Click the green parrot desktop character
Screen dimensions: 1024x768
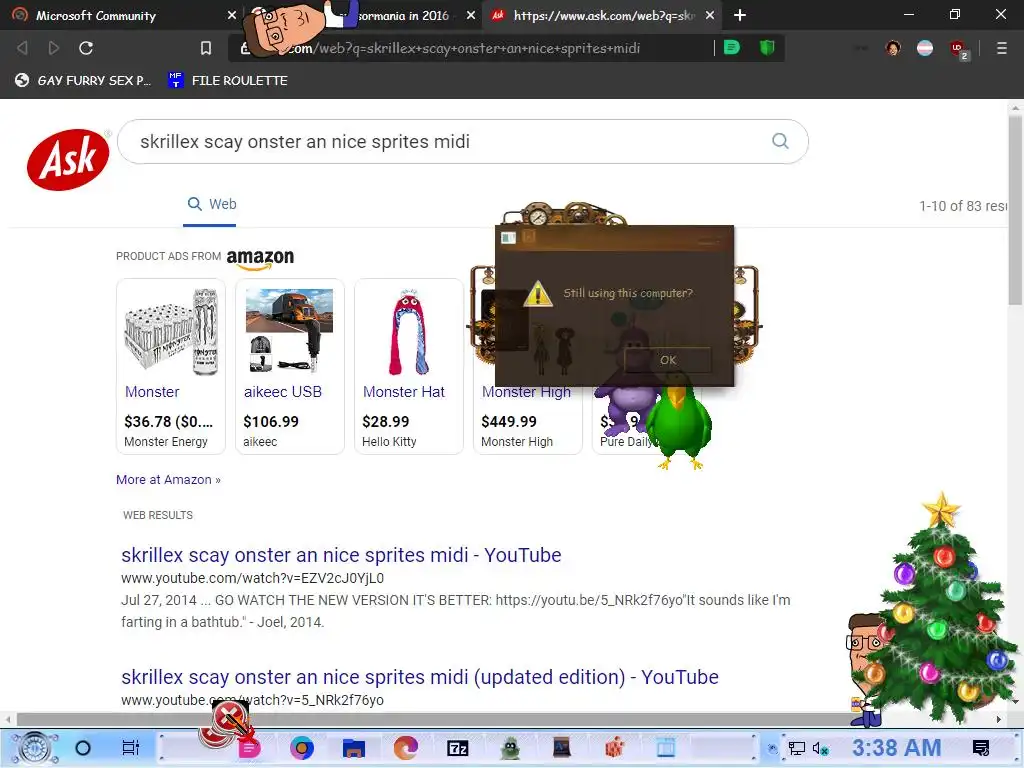(x=679, y=421)
